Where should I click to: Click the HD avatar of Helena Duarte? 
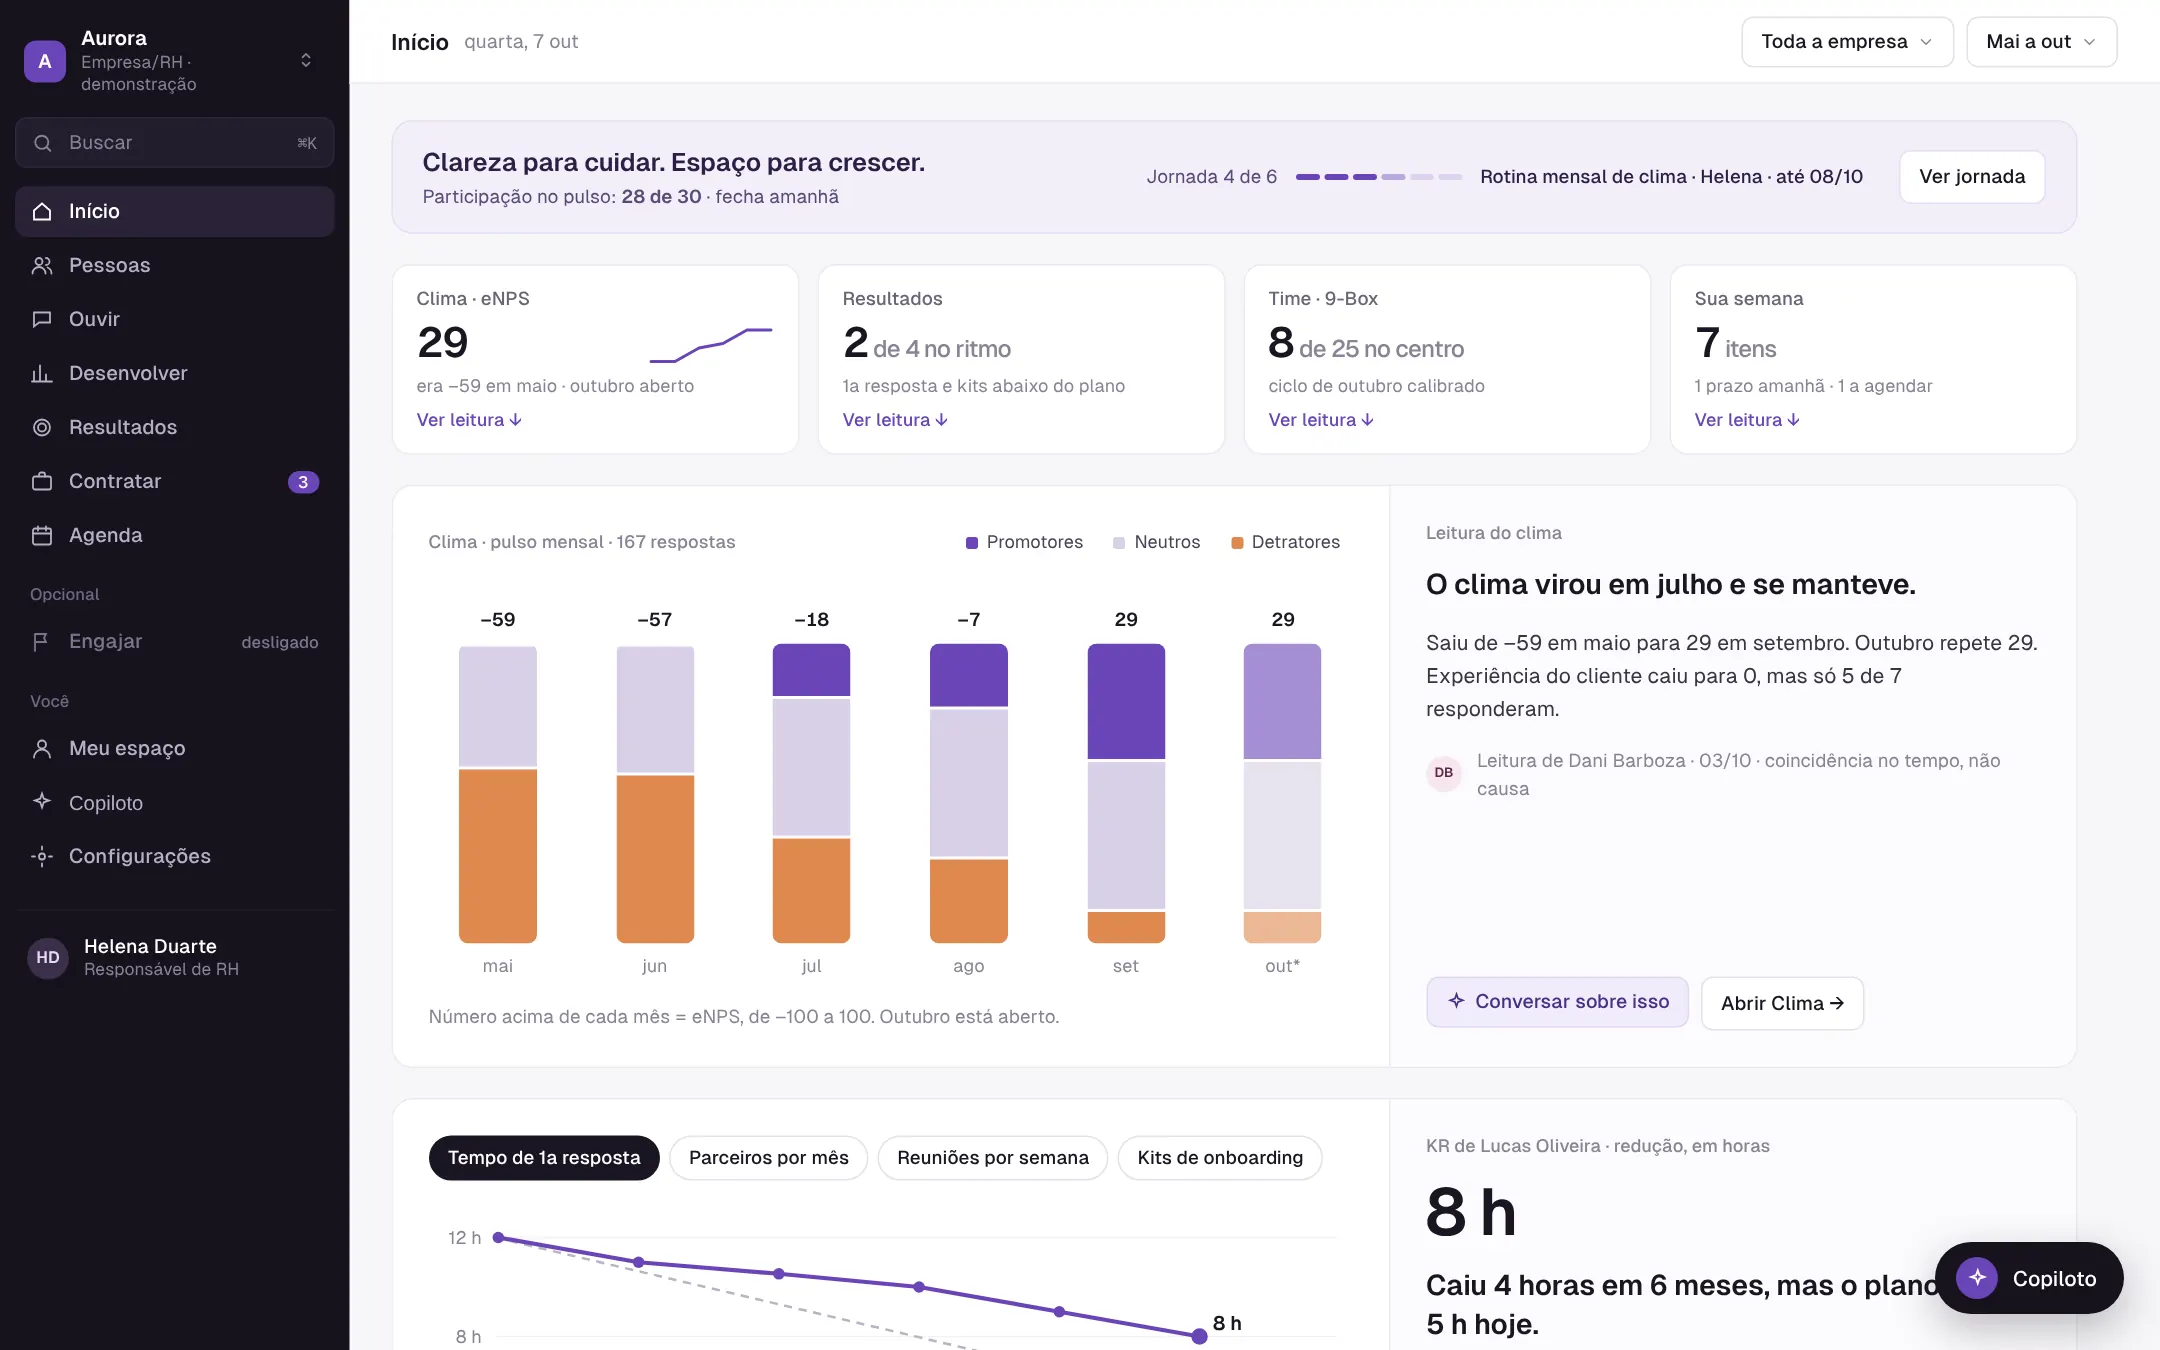(48, 957)
